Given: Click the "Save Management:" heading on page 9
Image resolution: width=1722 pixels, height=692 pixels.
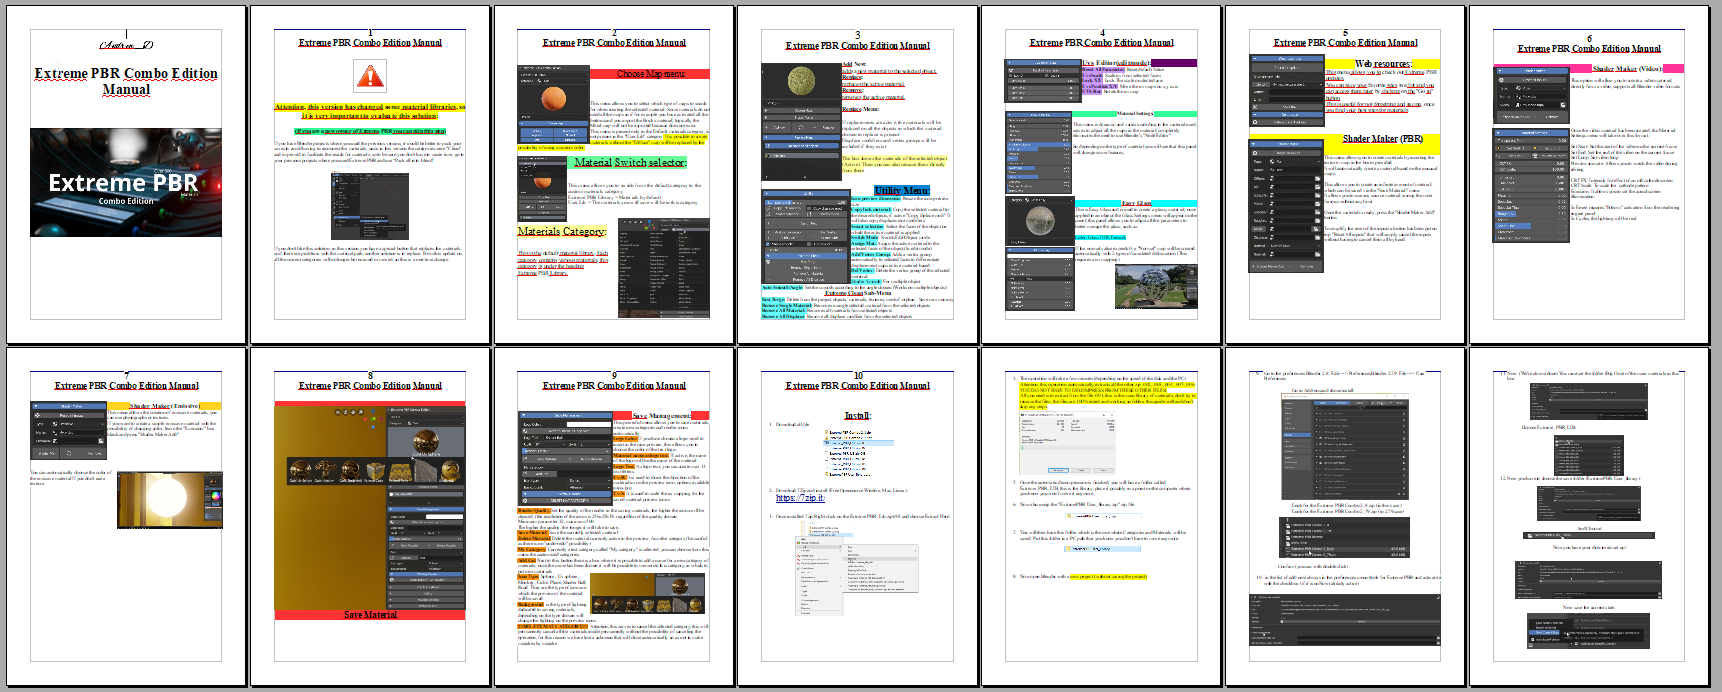Looking at the screenshot, I should (661, 415).
